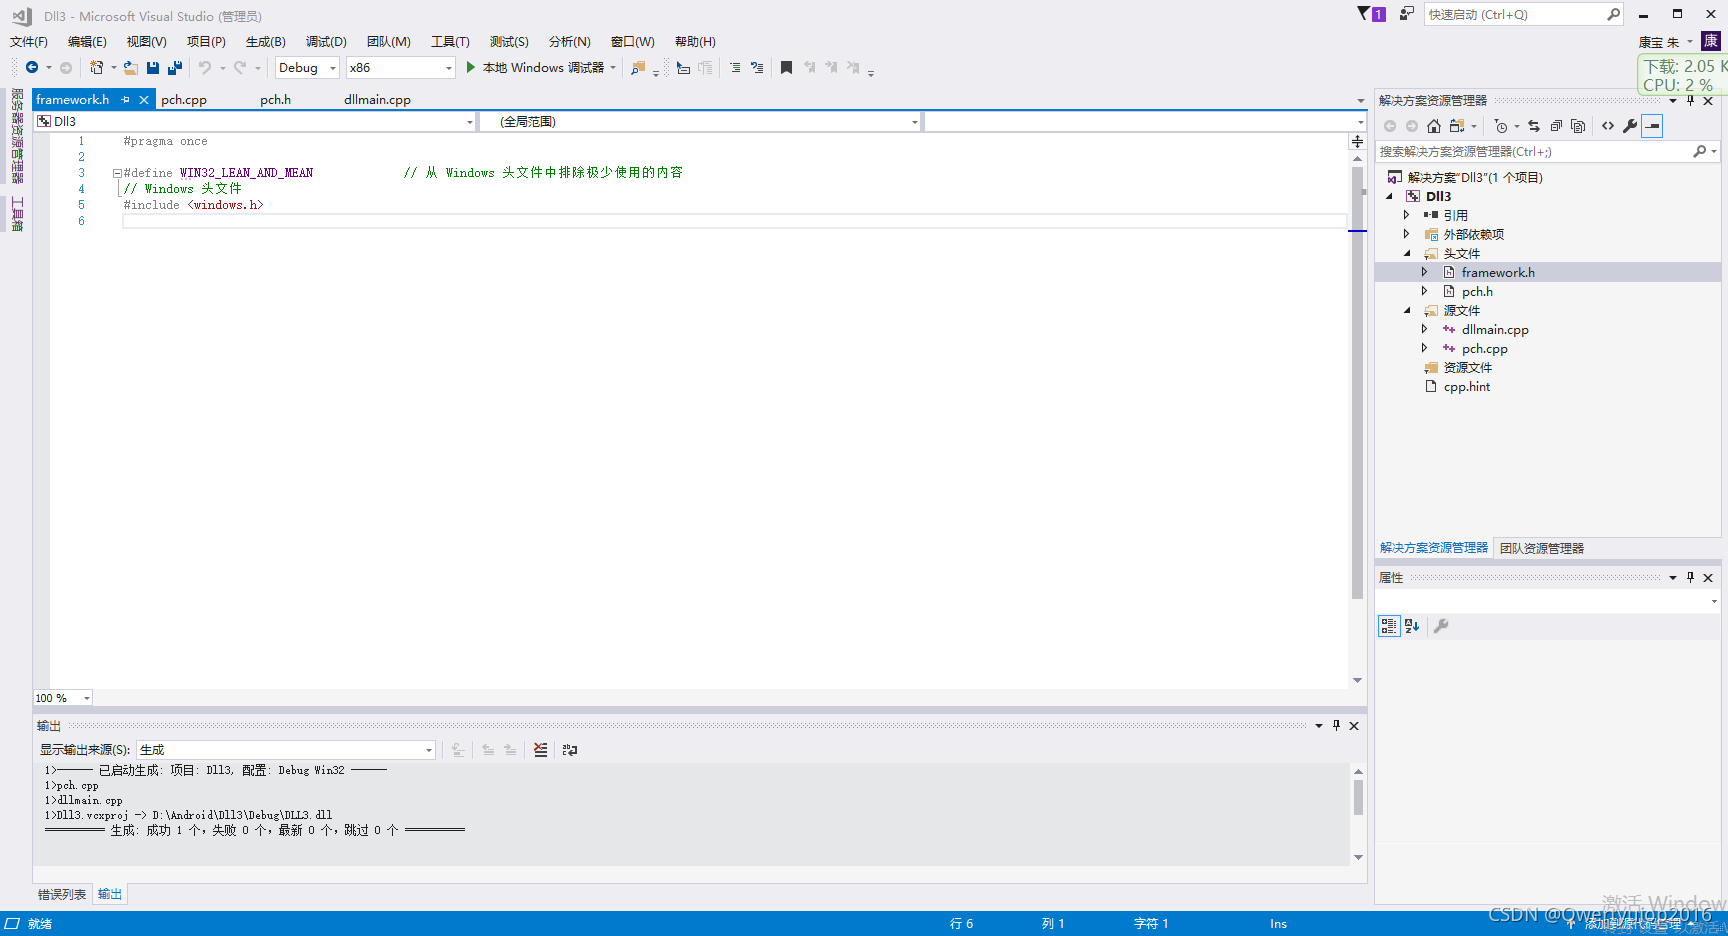1728x936 pixels.
Task: Click the Navigate Backward arrow in main toolbar
Action: 32,67
